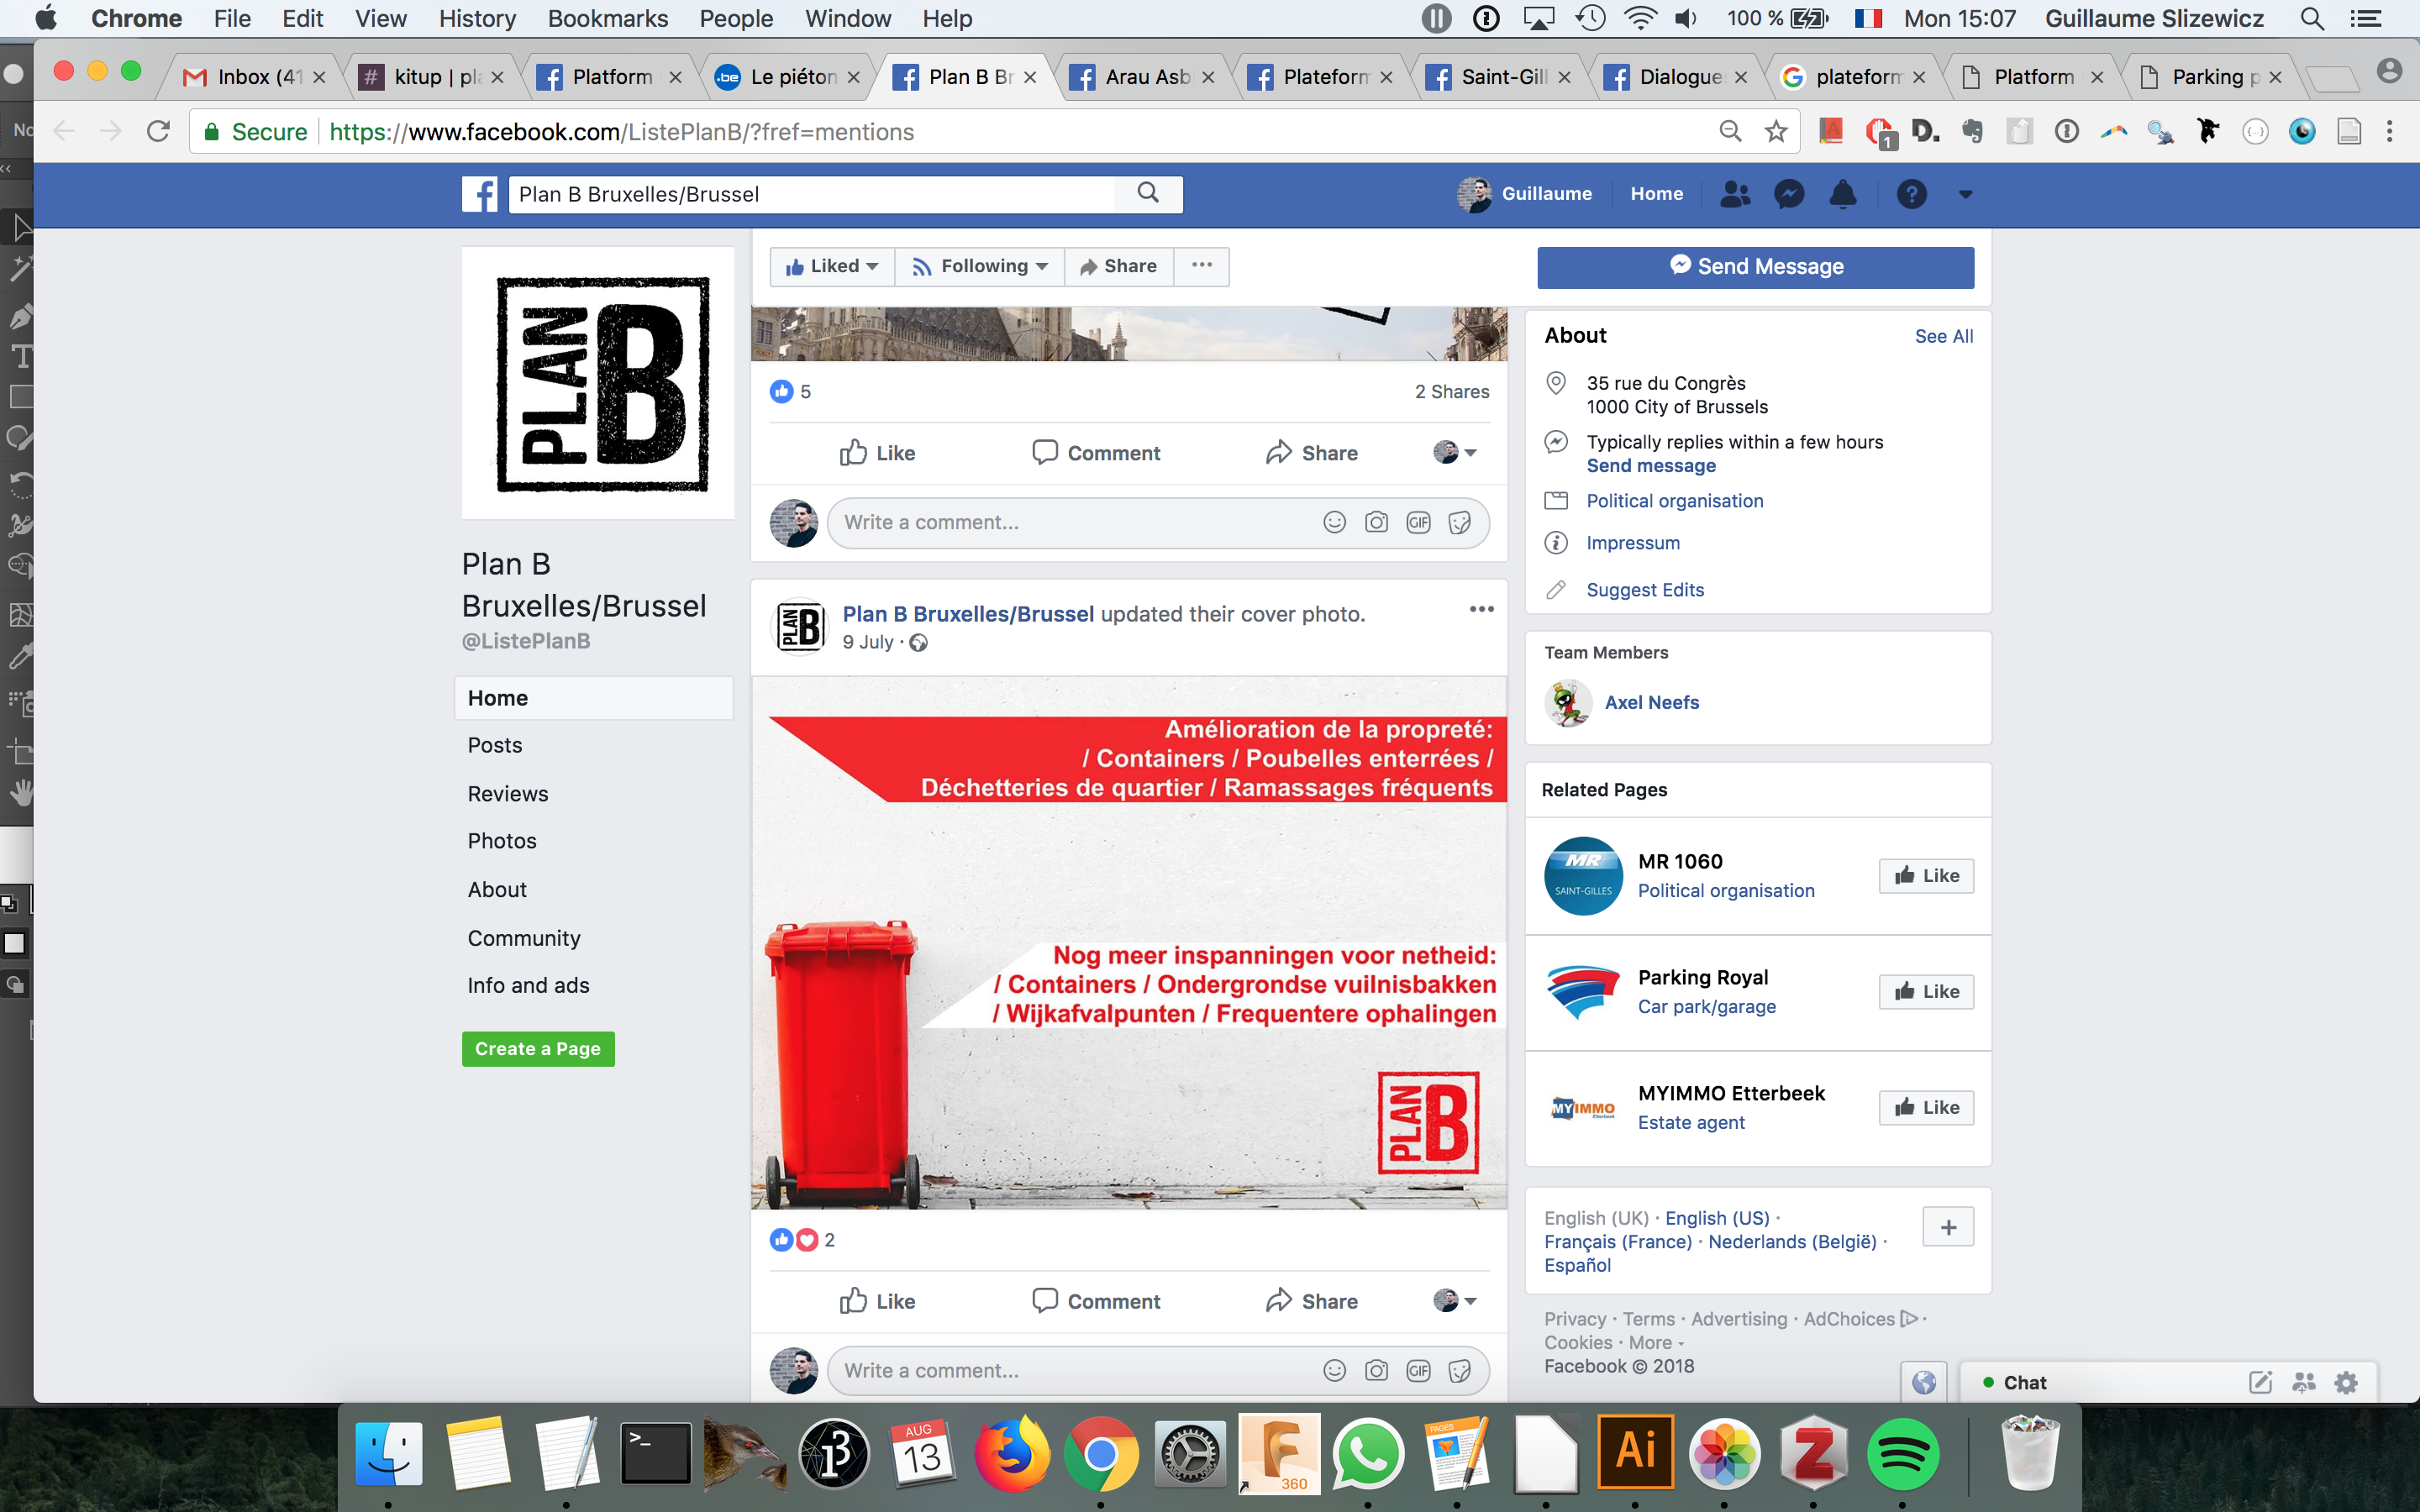Click the magnifier search button in Facebook search bar

(1148, 194)
